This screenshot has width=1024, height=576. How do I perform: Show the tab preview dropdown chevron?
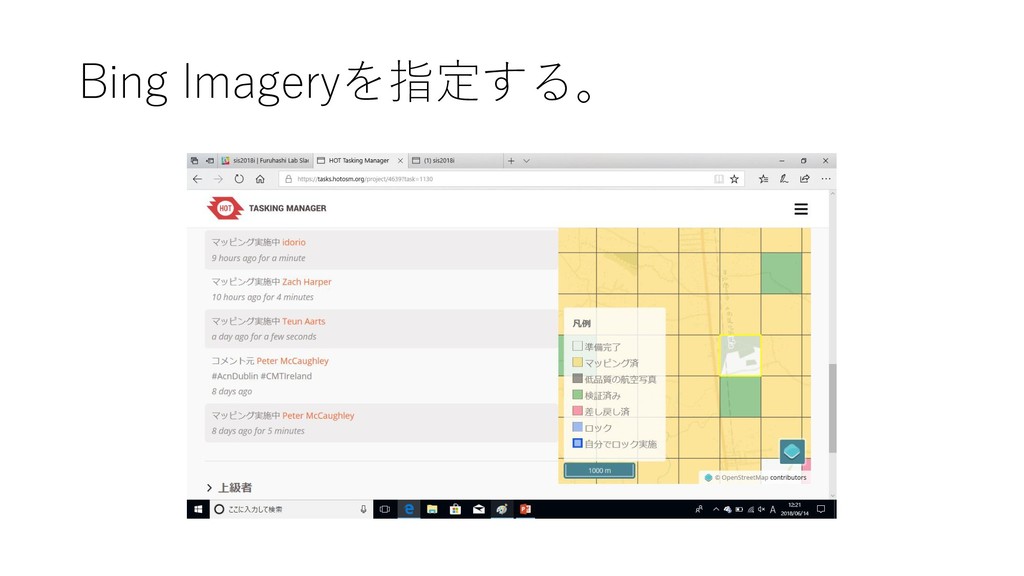[526, 161]
